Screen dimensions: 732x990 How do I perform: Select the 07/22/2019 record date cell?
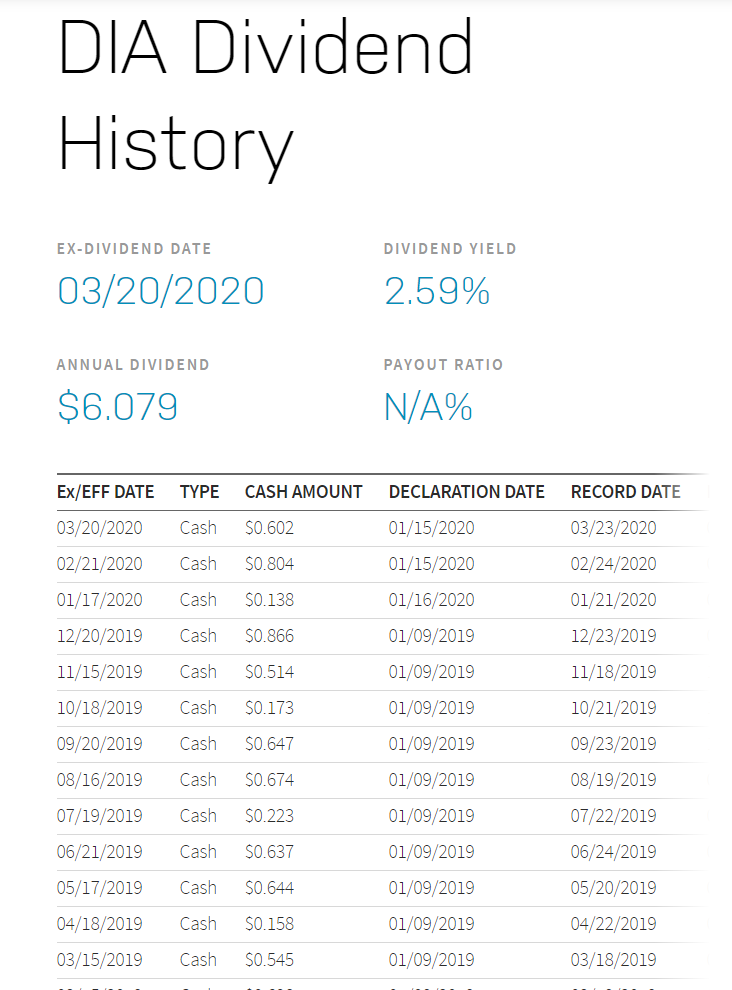613,816
